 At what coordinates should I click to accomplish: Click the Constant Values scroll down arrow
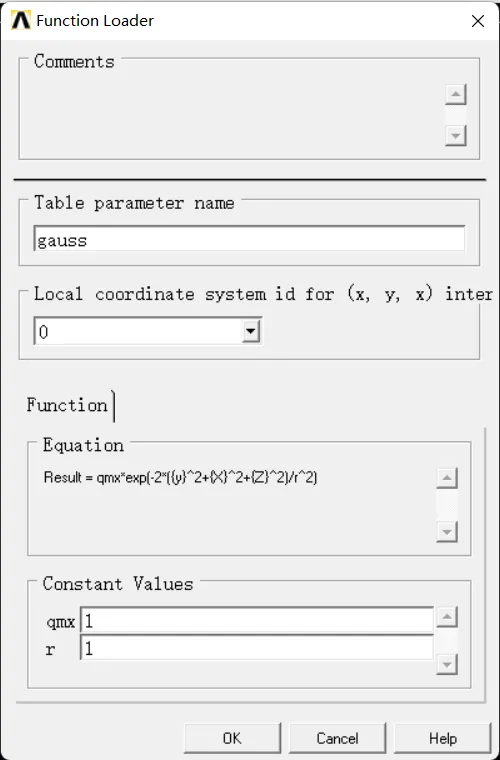tap(447, 664)
